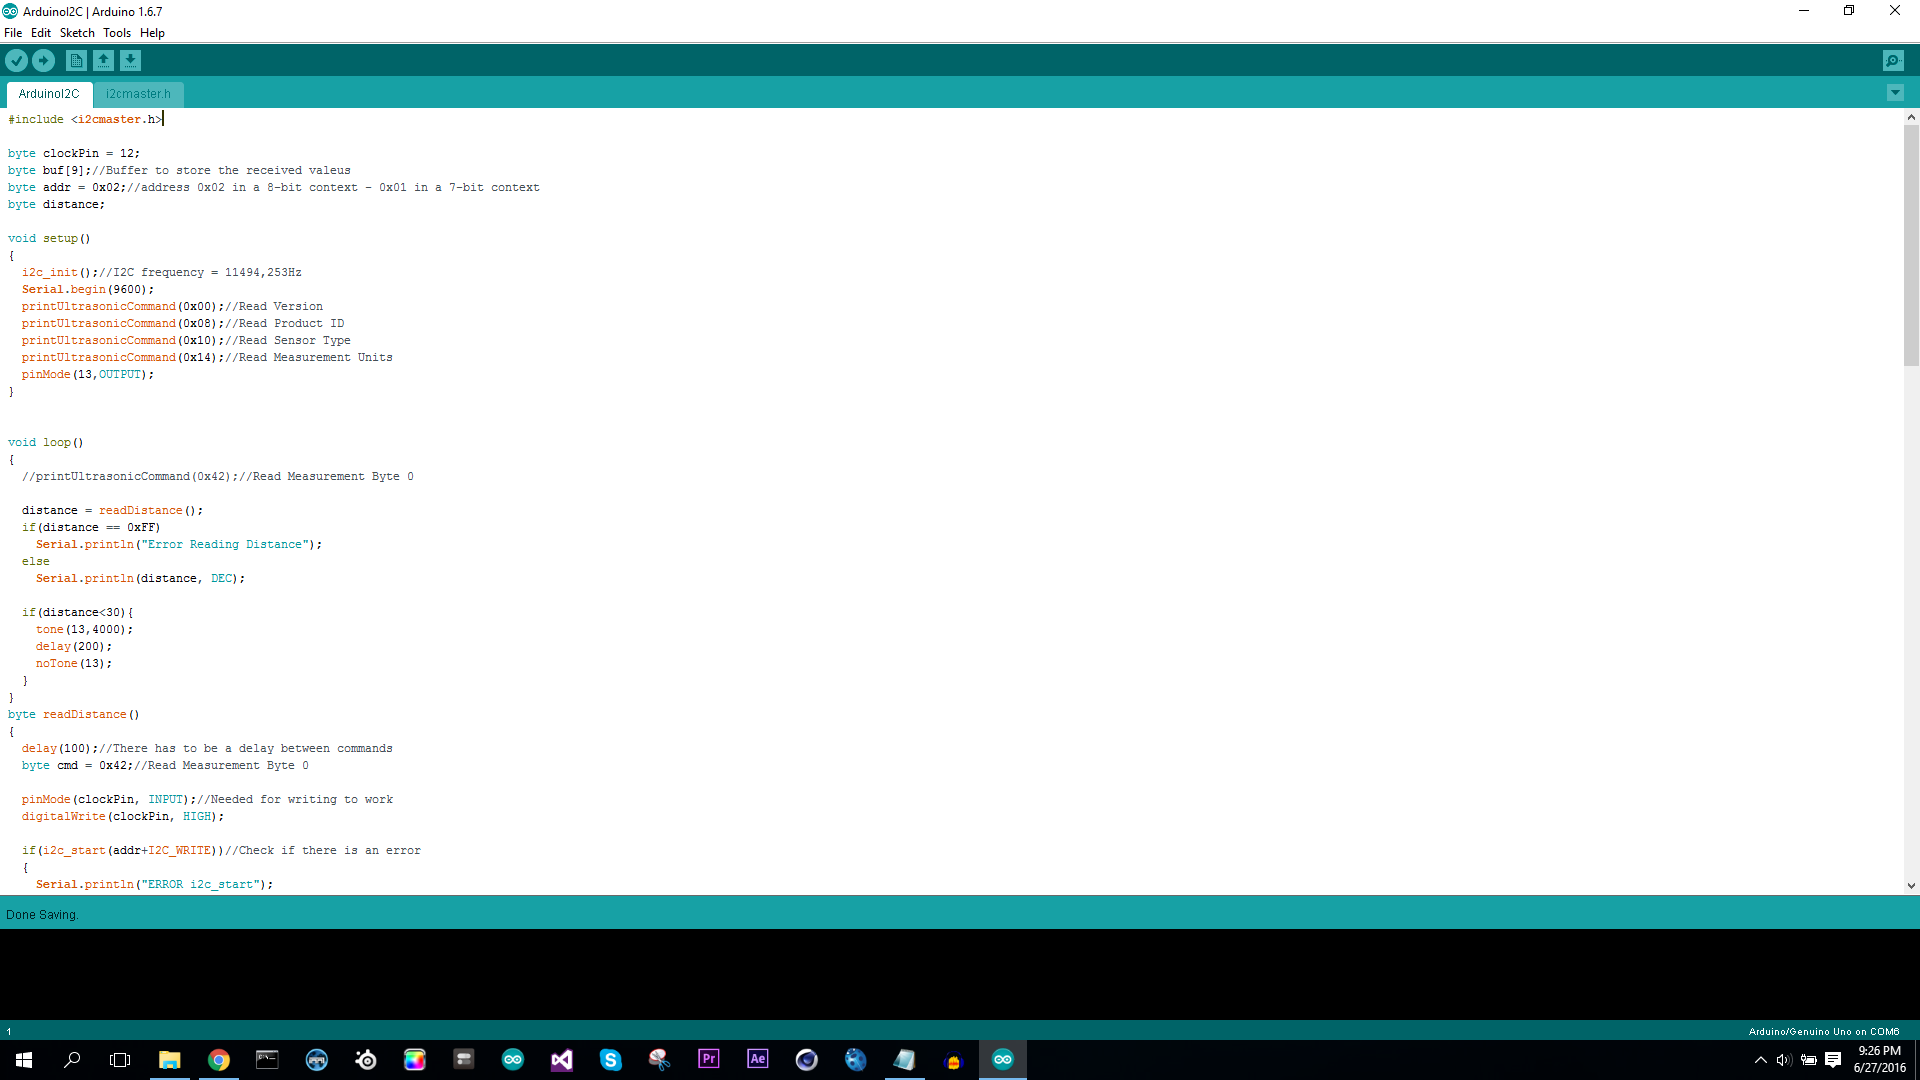Launch Cinema 4D from the taskbar
Screen dimensions: 1920x1080
coord(806,1060)
